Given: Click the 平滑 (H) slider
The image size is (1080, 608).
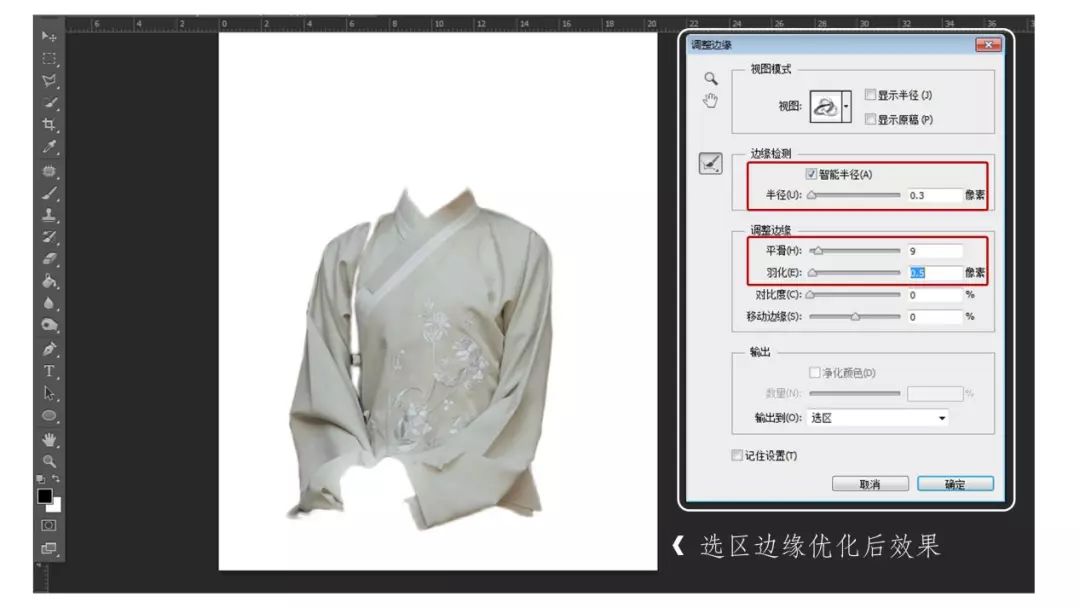Looking at the screenshot, I should [x=855, y=251].
